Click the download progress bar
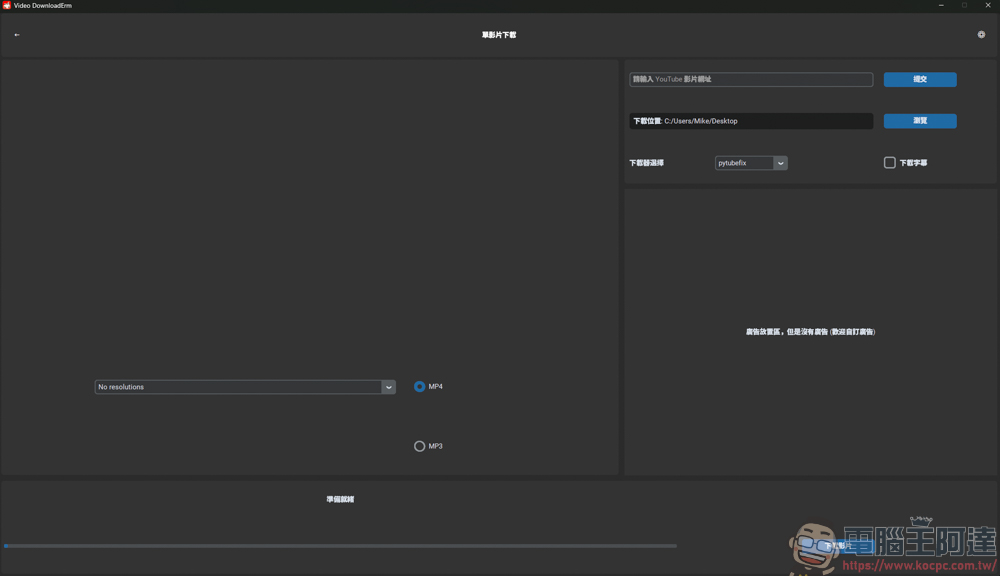 tap(340, 546)
